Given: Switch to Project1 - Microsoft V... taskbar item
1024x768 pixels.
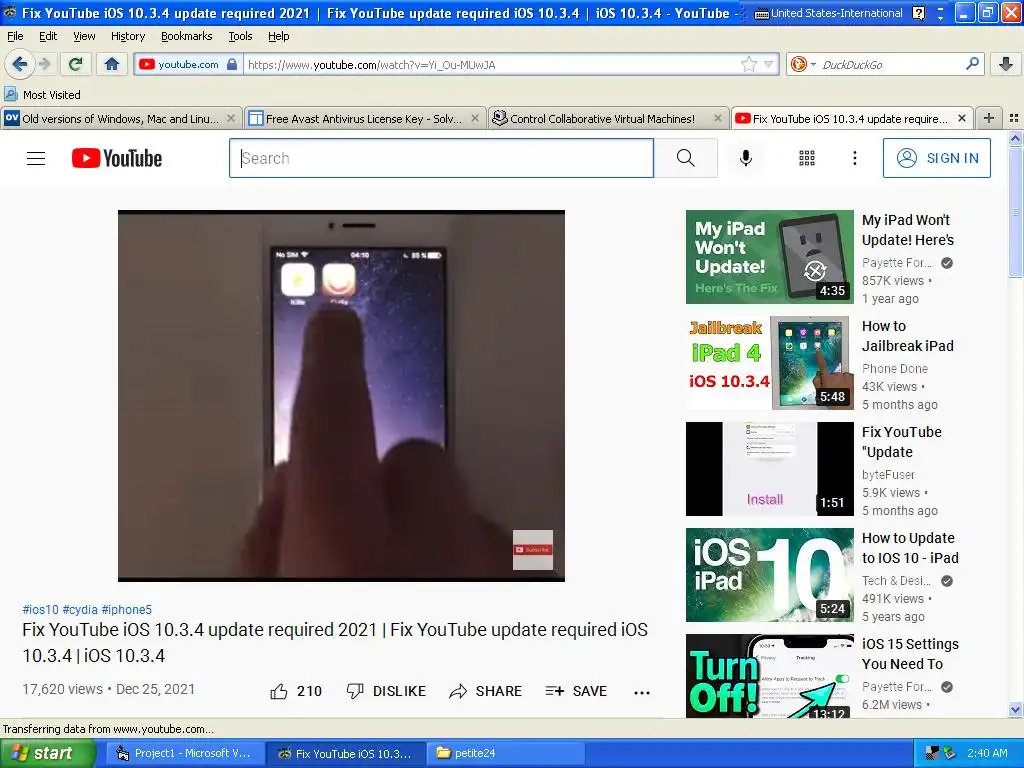Looking at the screenshot, I should [185, 753].
